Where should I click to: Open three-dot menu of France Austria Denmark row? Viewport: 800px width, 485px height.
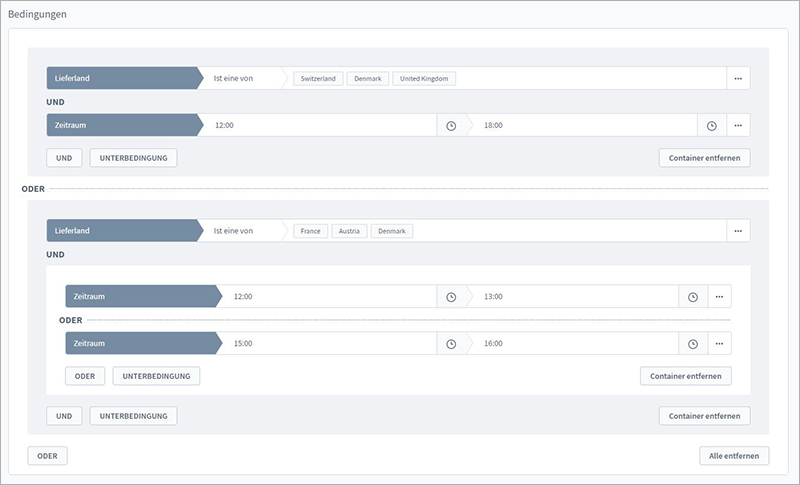[x=738, y=231]
